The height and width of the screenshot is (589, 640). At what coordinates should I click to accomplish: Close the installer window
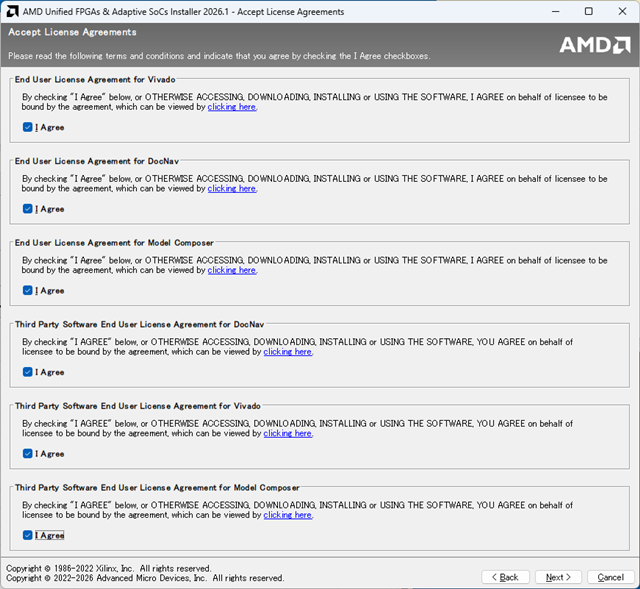[x=622, y=11]
